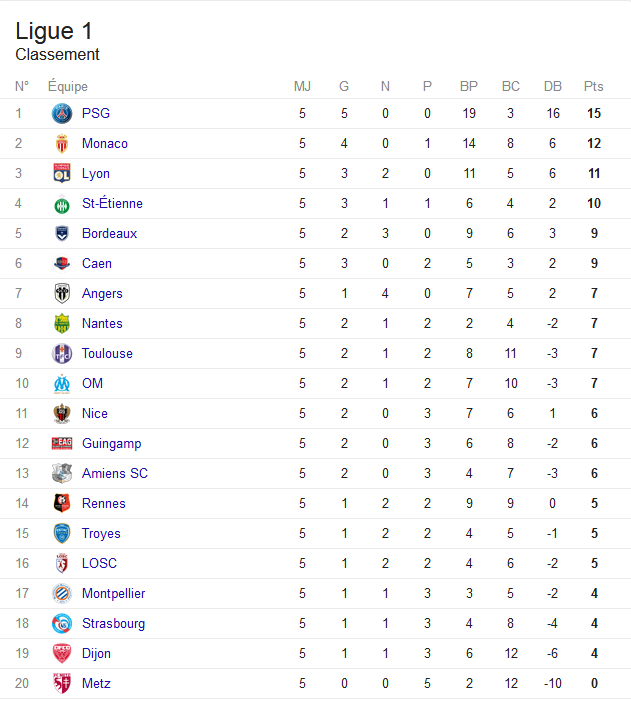Open the Amiens SC team link

(115, 473)
